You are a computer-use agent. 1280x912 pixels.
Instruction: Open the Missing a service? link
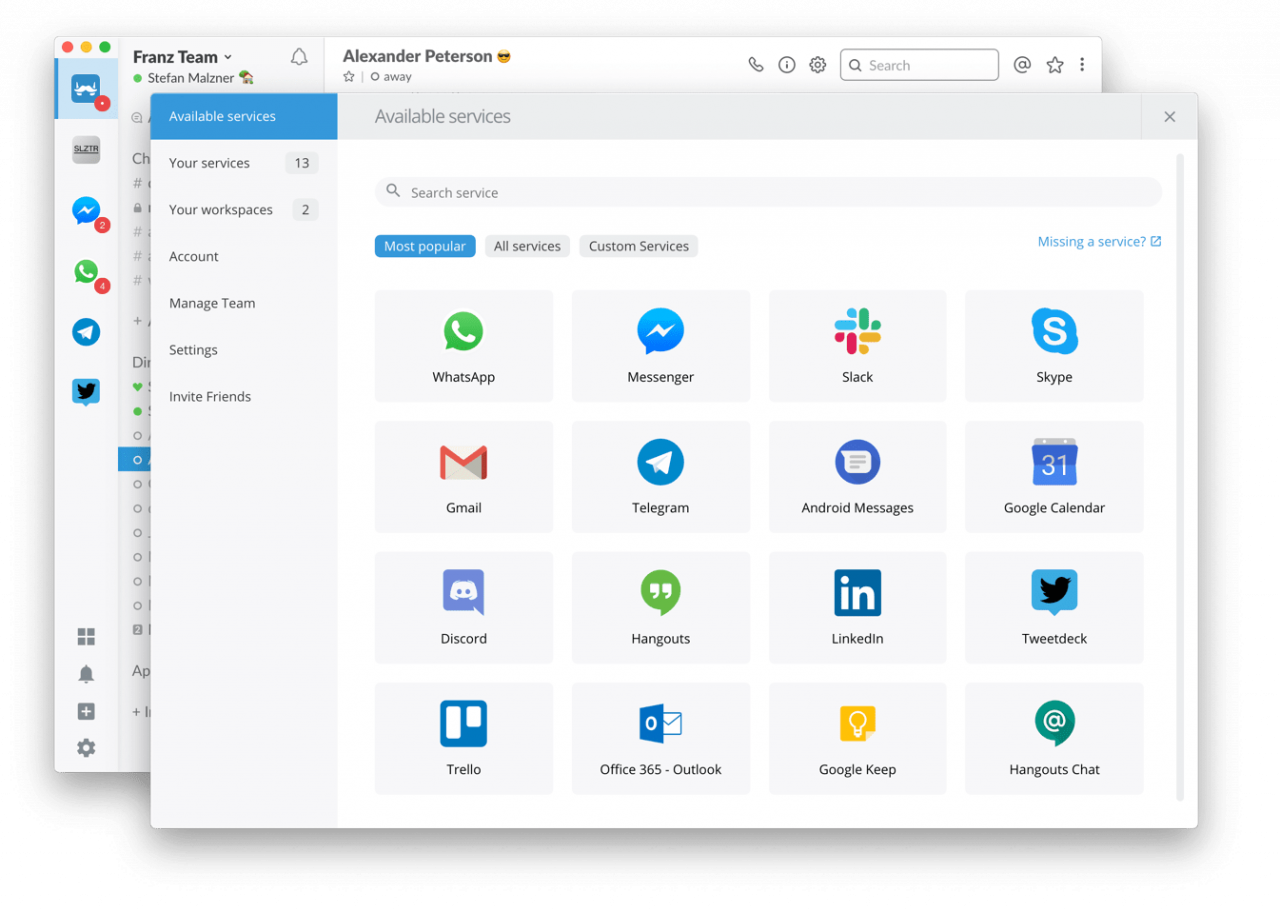tap(1099, 242)
